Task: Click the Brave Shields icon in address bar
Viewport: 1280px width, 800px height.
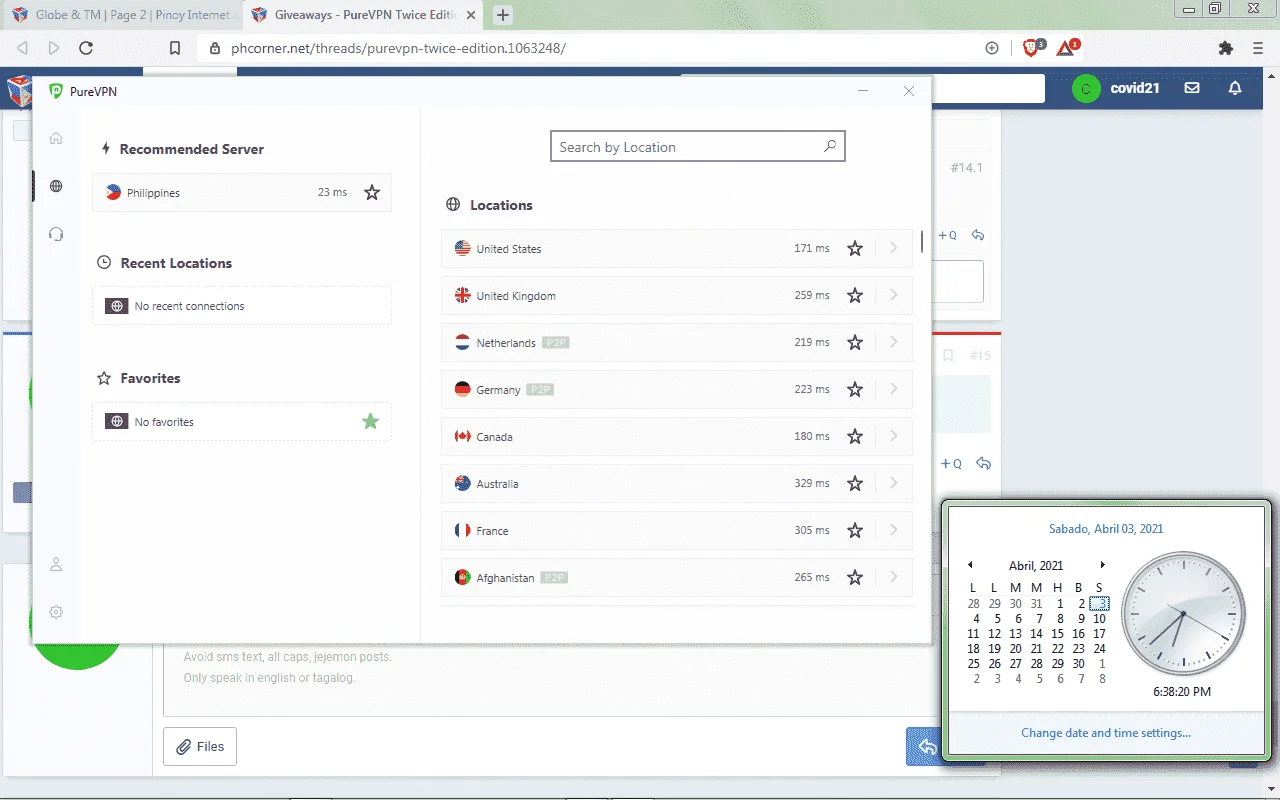Action: [x=1031, y=48]
